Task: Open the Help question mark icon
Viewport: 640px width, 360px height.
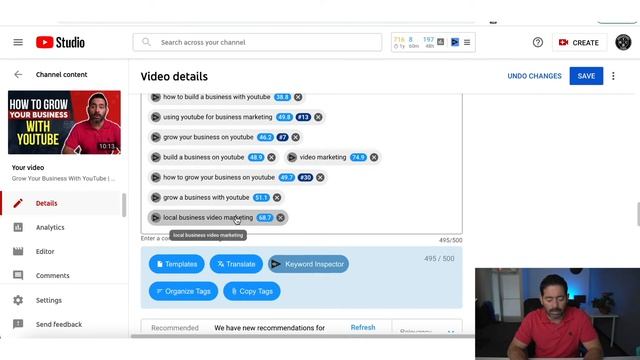Action: [538, 42]
